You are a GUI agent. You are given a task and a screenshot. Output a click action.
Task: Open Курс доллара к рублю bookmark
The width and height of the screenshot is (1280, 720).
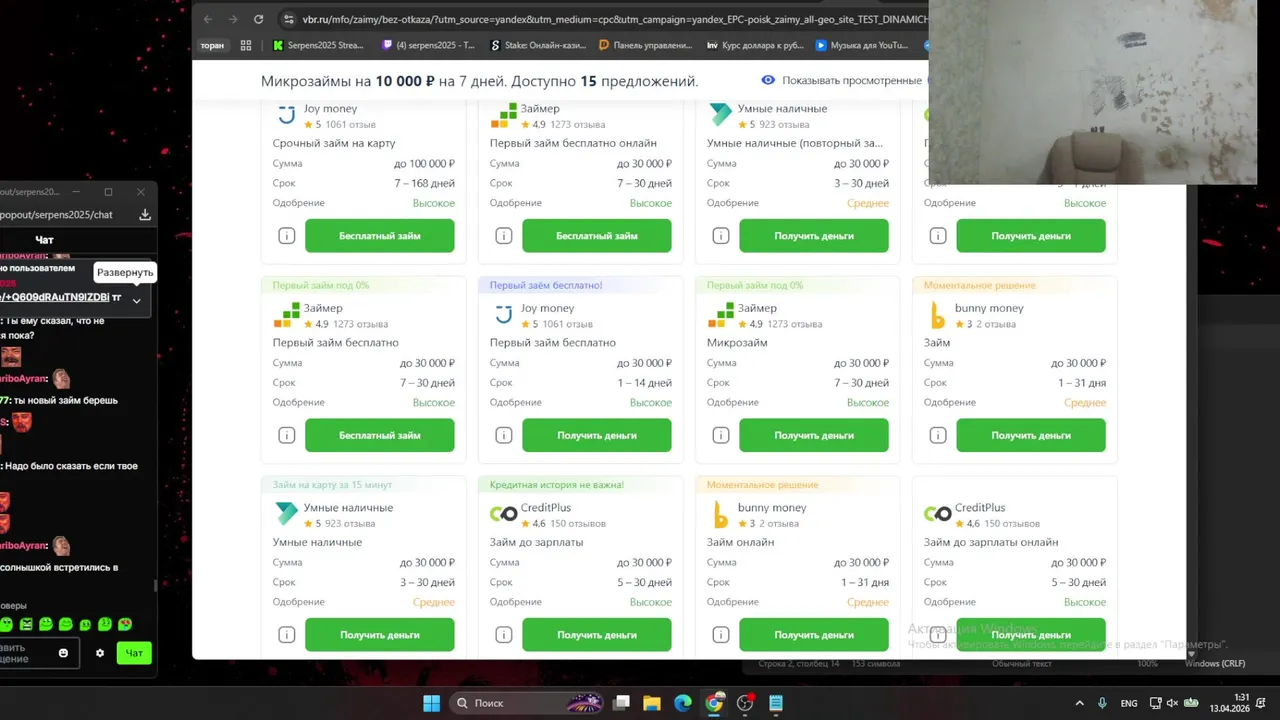point(754,45)
